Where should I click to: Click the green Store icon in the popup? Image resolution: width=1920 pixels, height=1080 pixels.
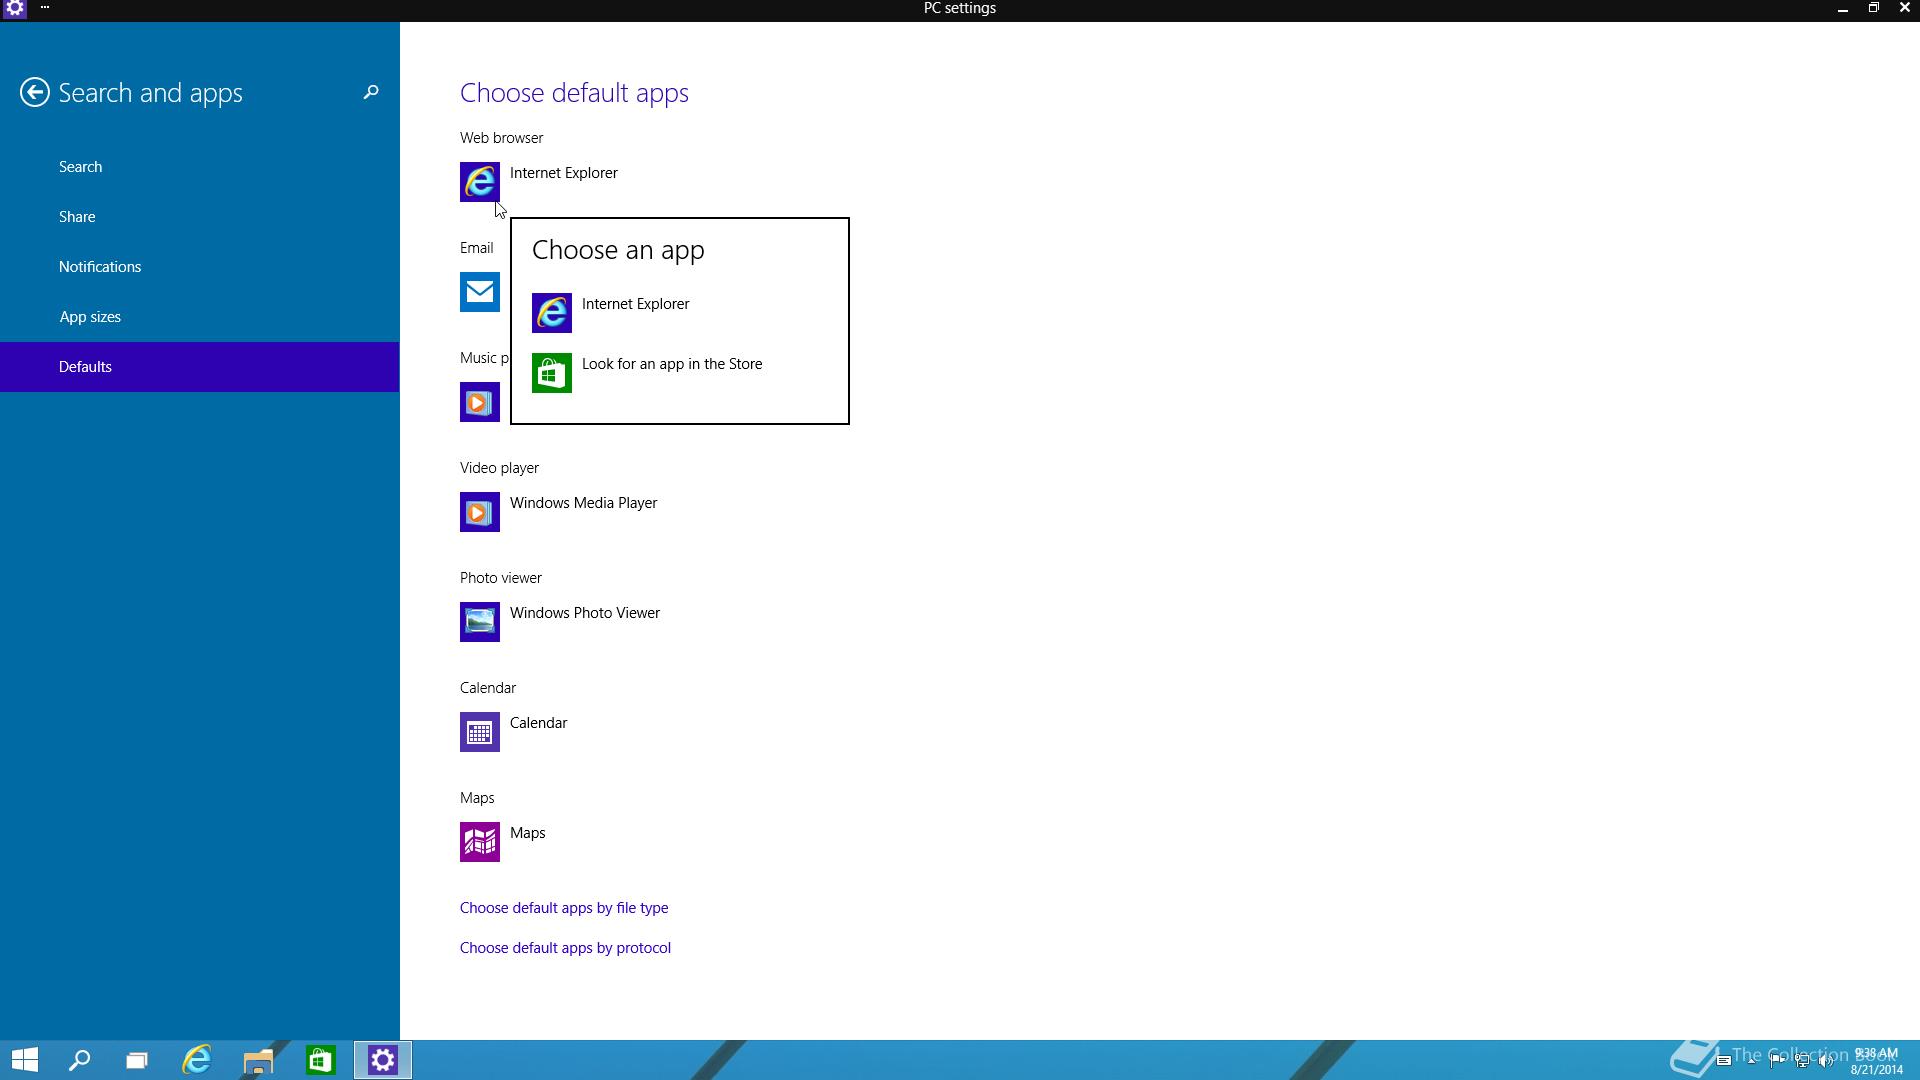click(551, 373)
